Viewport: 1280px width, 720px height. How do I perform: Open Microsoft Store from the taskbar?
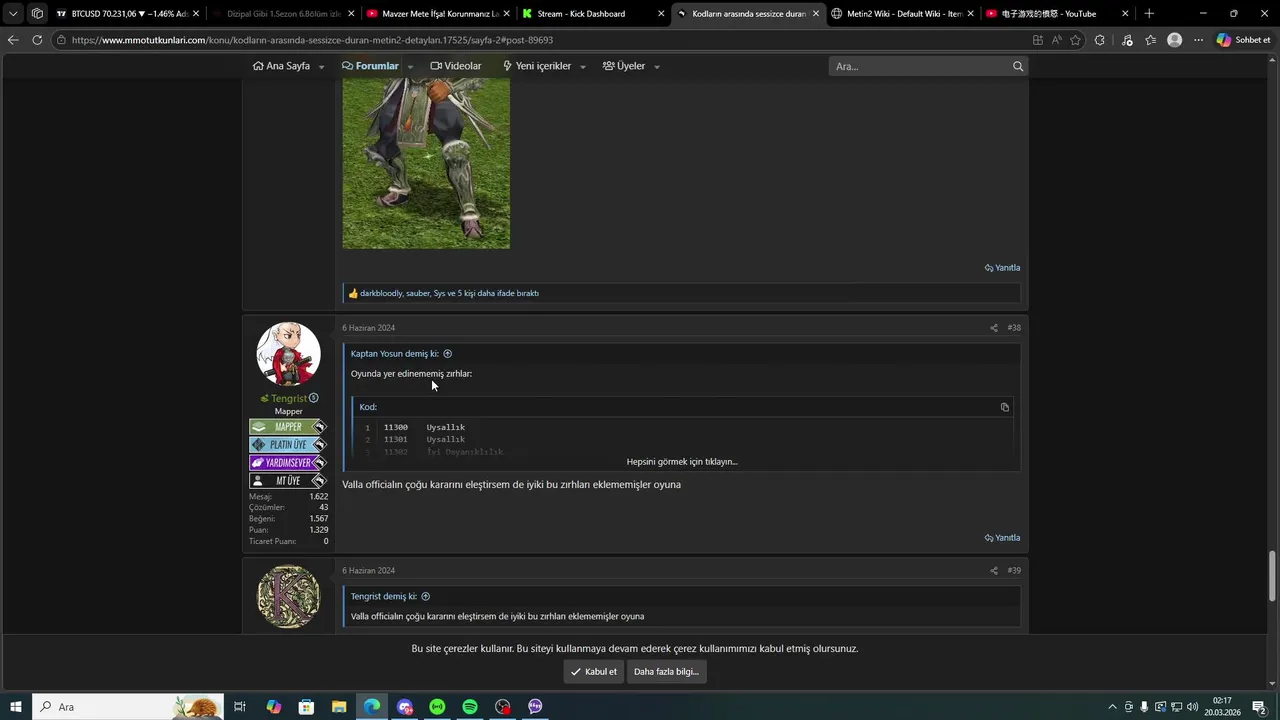(x=306, y=707)
